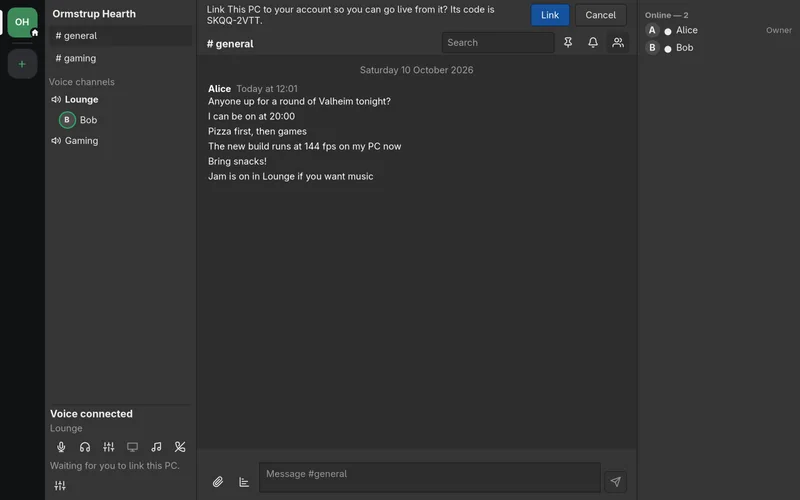Click the "Bring snacks!" message
The height and width of the screenshot is (500, 800).
[x=237, y=161]
